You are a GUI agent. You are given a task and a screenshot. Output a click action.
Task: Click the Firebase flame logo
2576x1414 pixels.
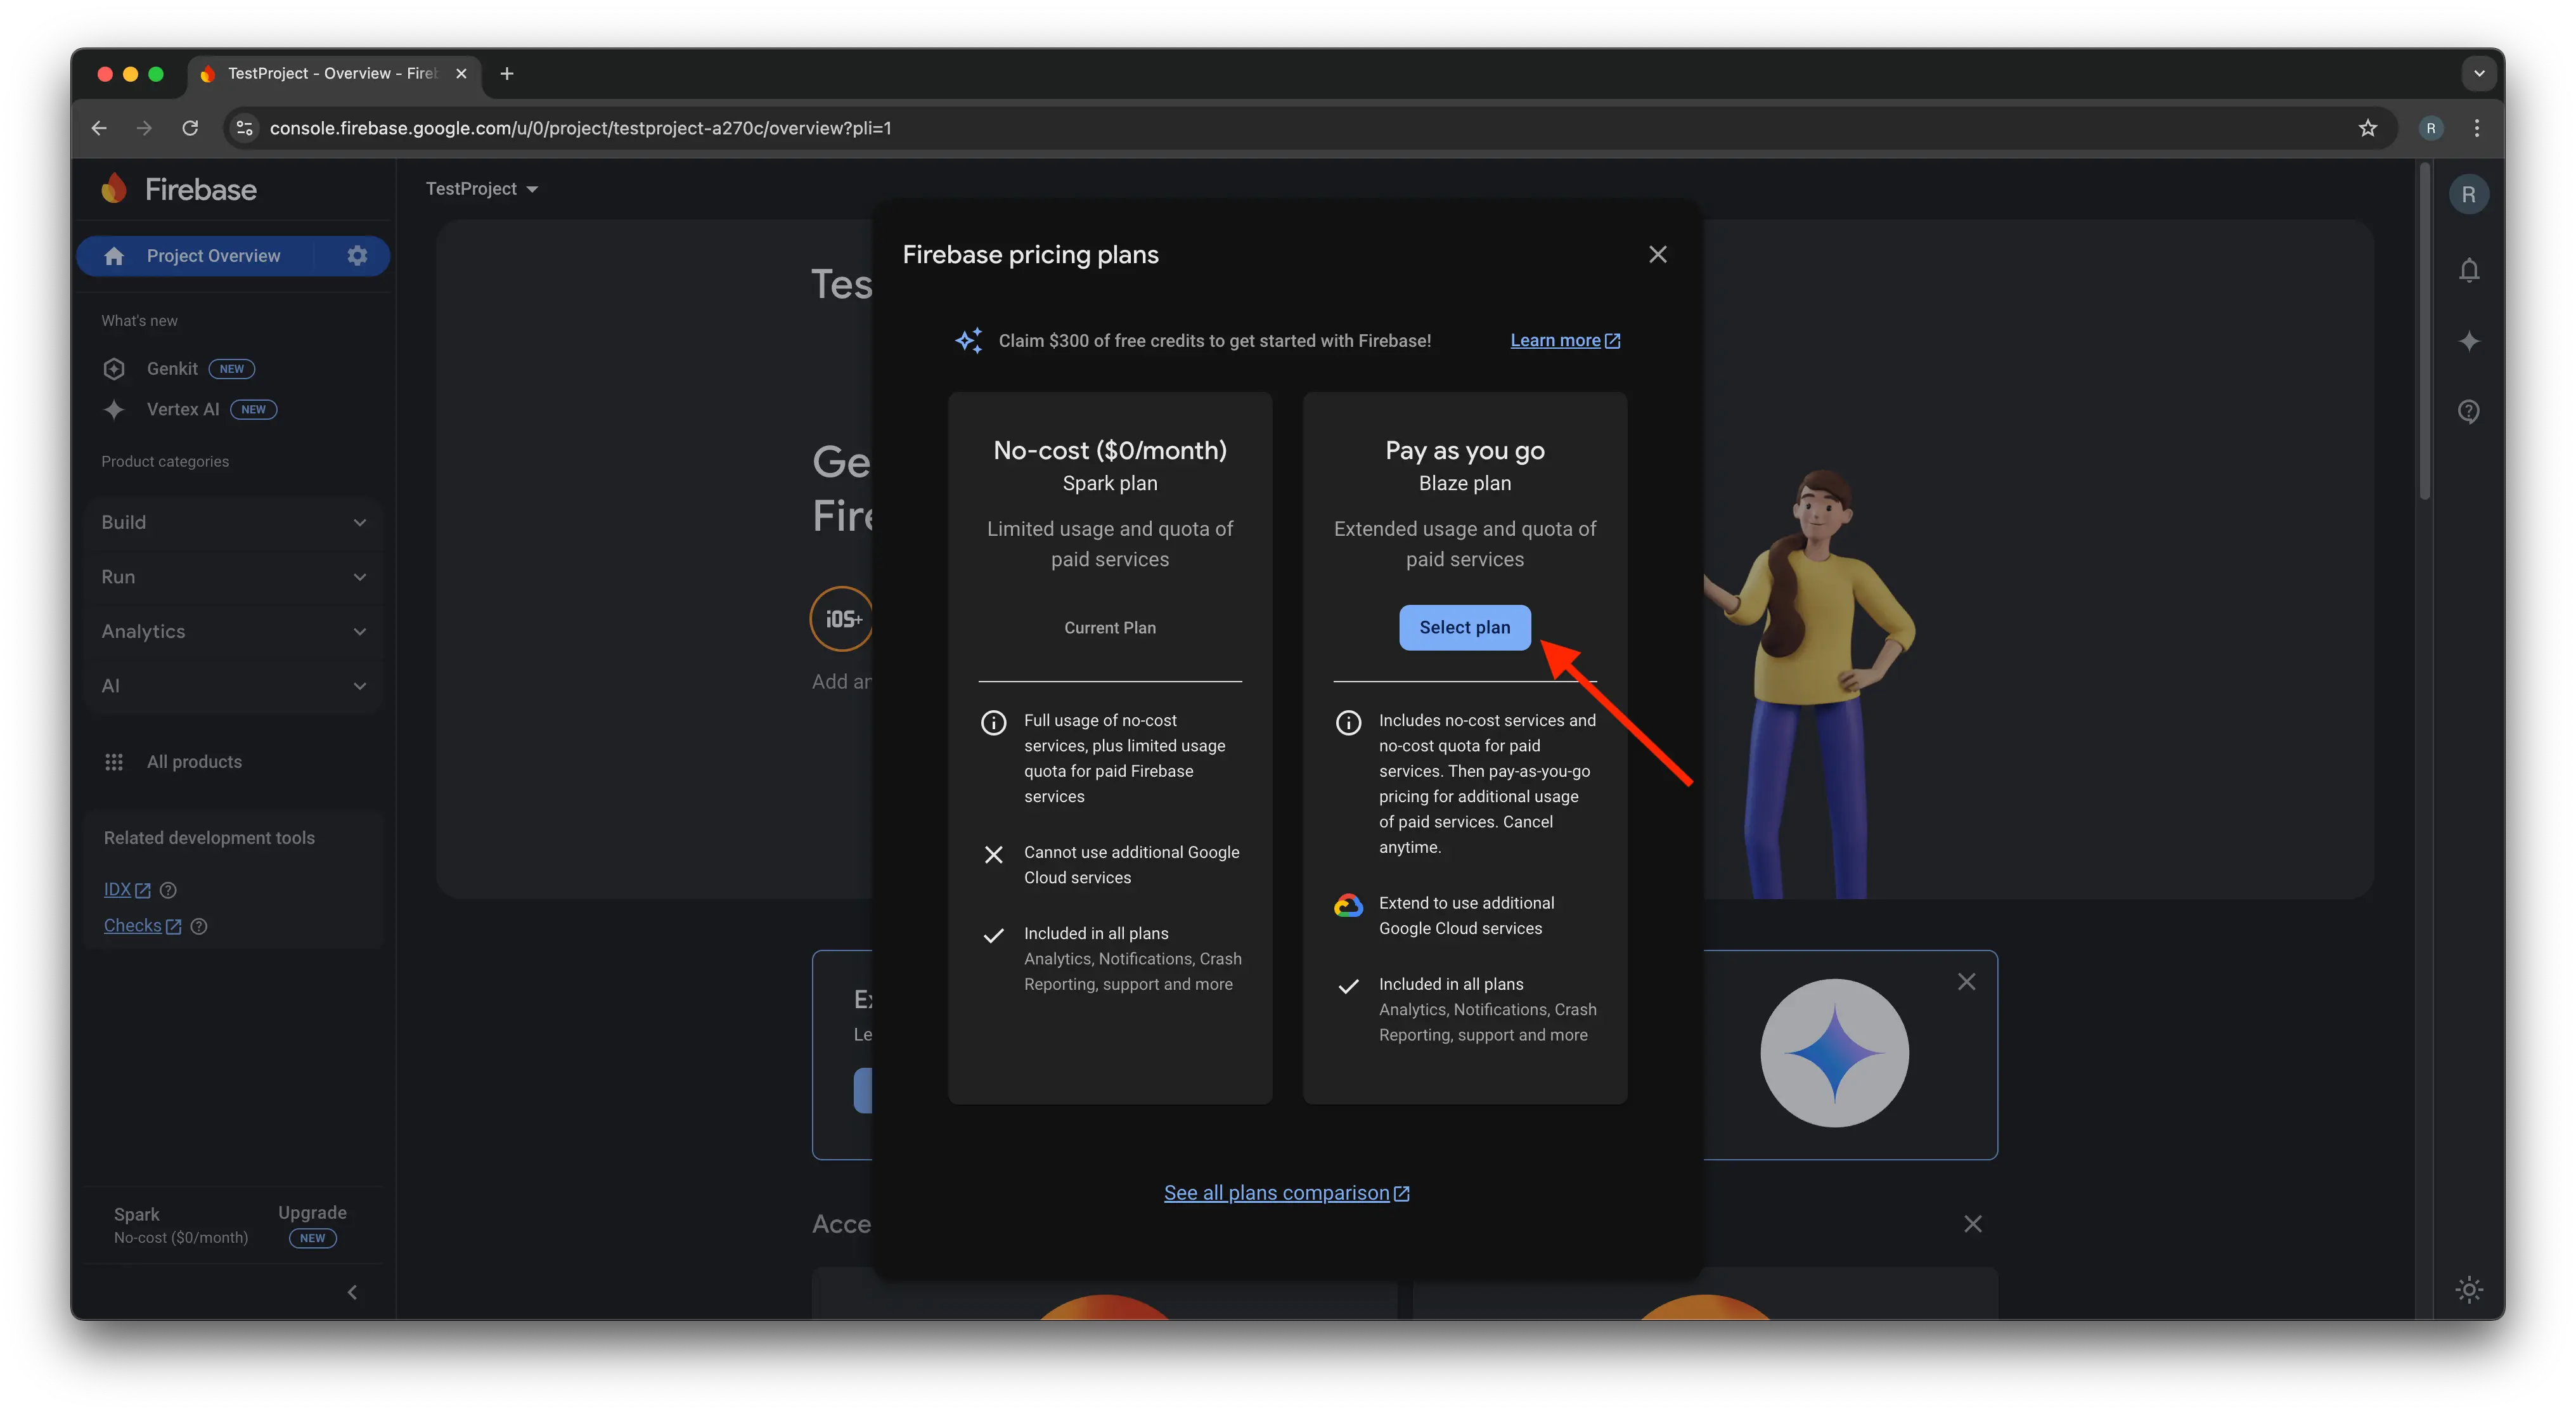114,188
